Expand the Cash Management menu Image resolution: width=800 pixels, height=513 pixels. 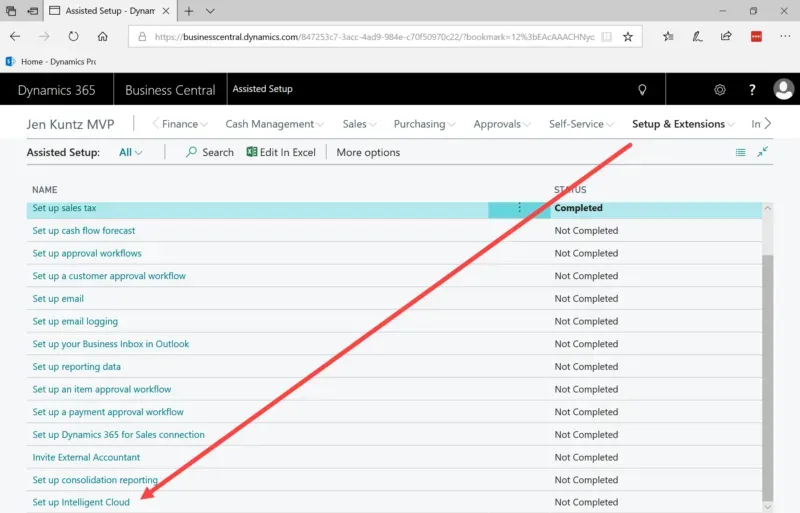[274, 124]
